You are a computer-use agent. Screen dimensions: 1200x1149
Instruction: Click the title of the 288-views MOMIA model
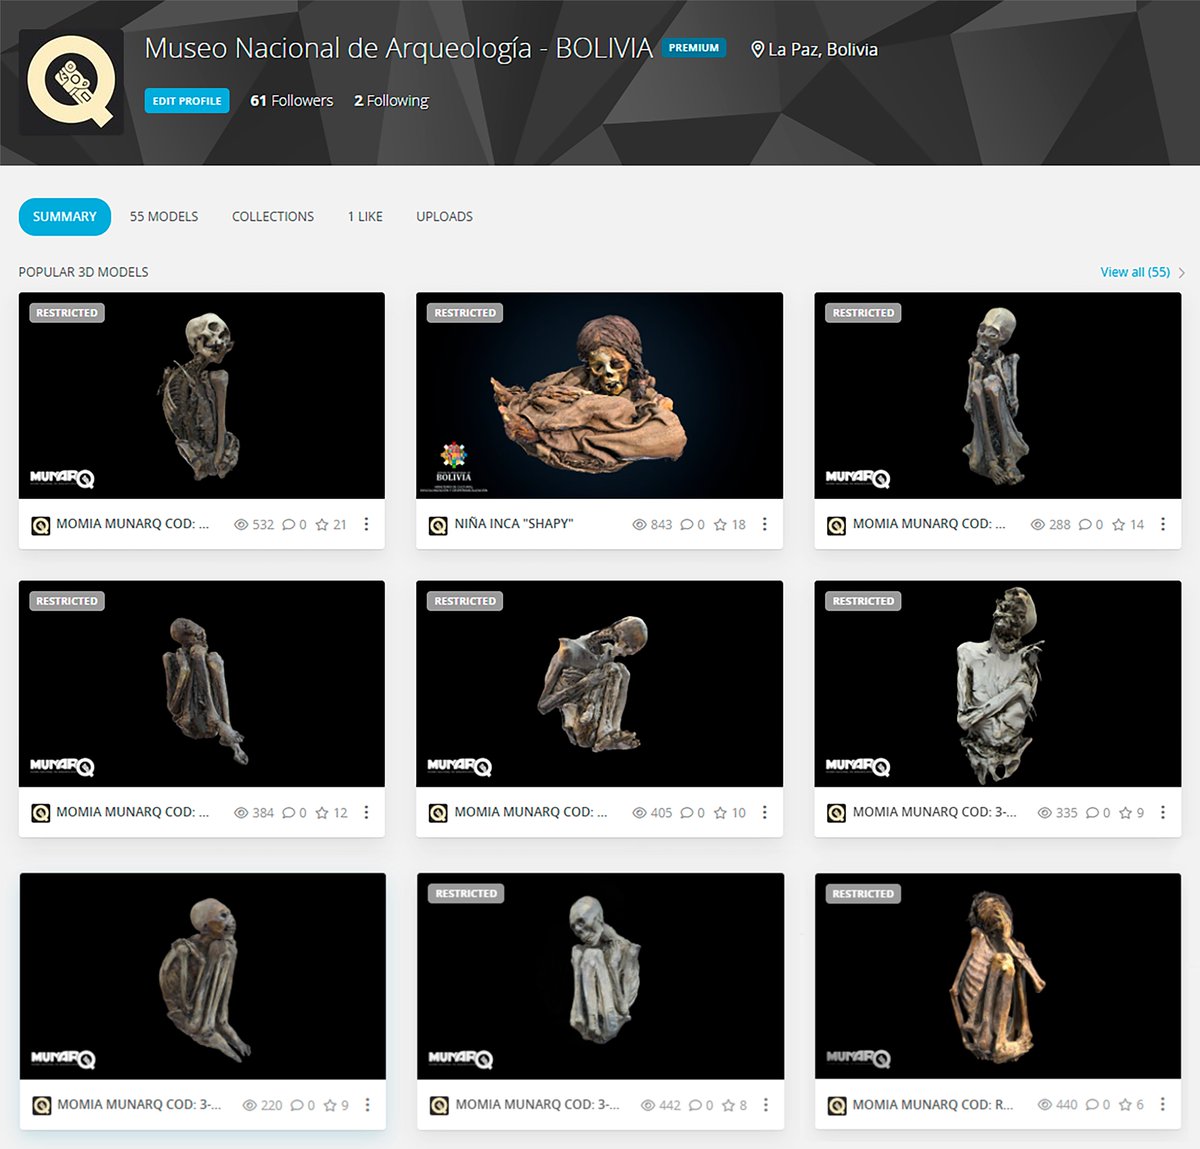[x=929, y=524]
